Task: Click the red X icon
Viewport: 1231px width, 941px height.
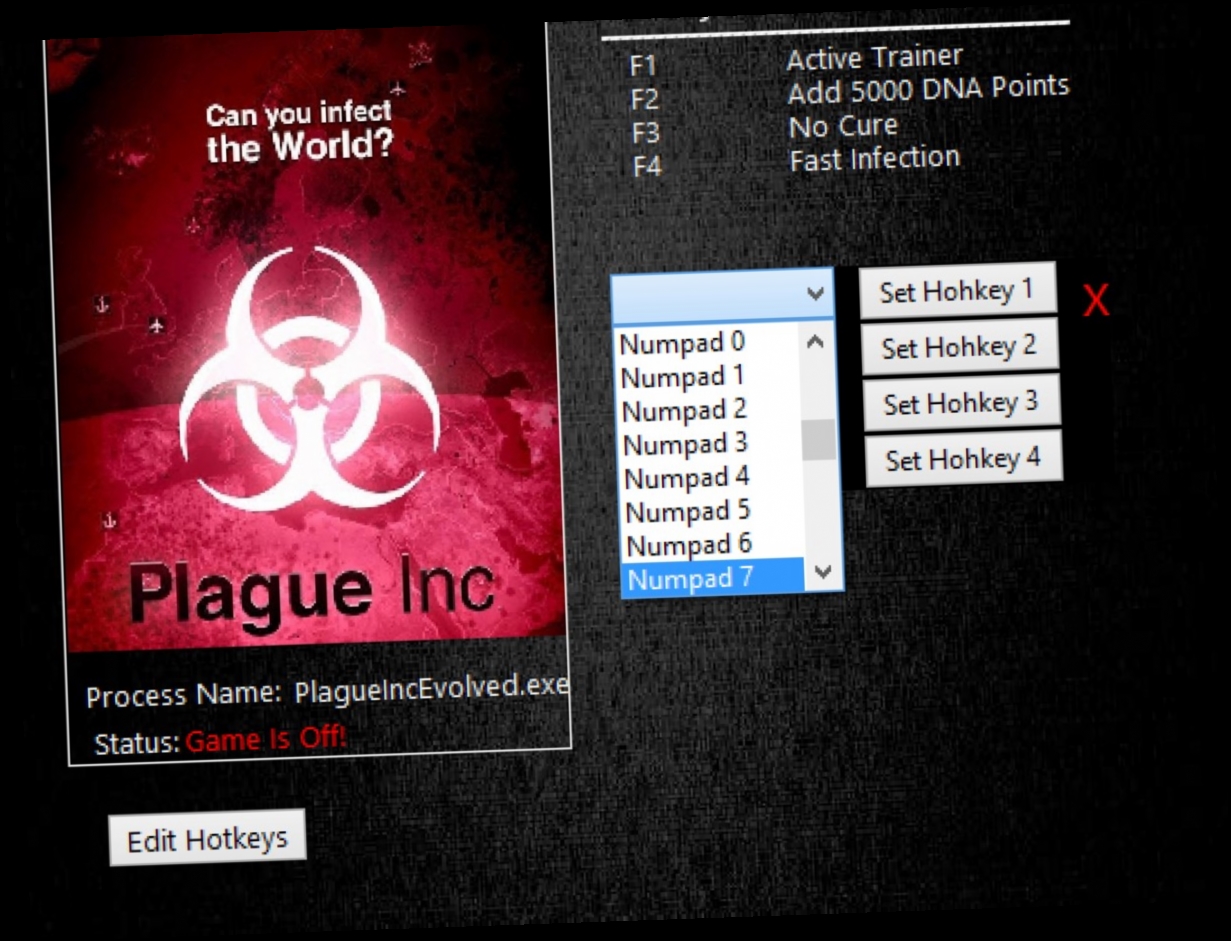Action: 1097,297
